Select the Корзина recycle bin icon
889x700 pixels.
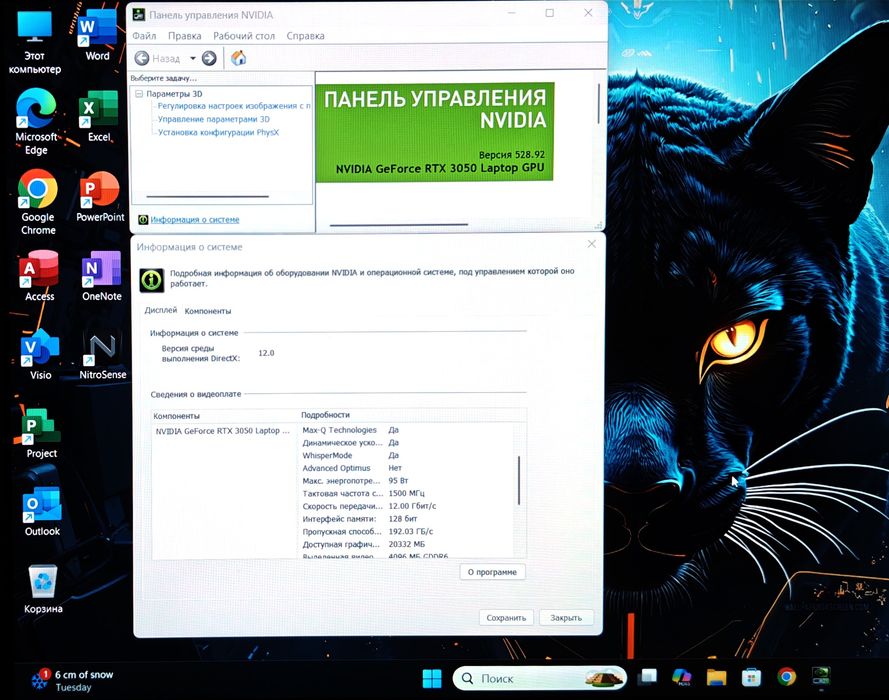[43, 589]
